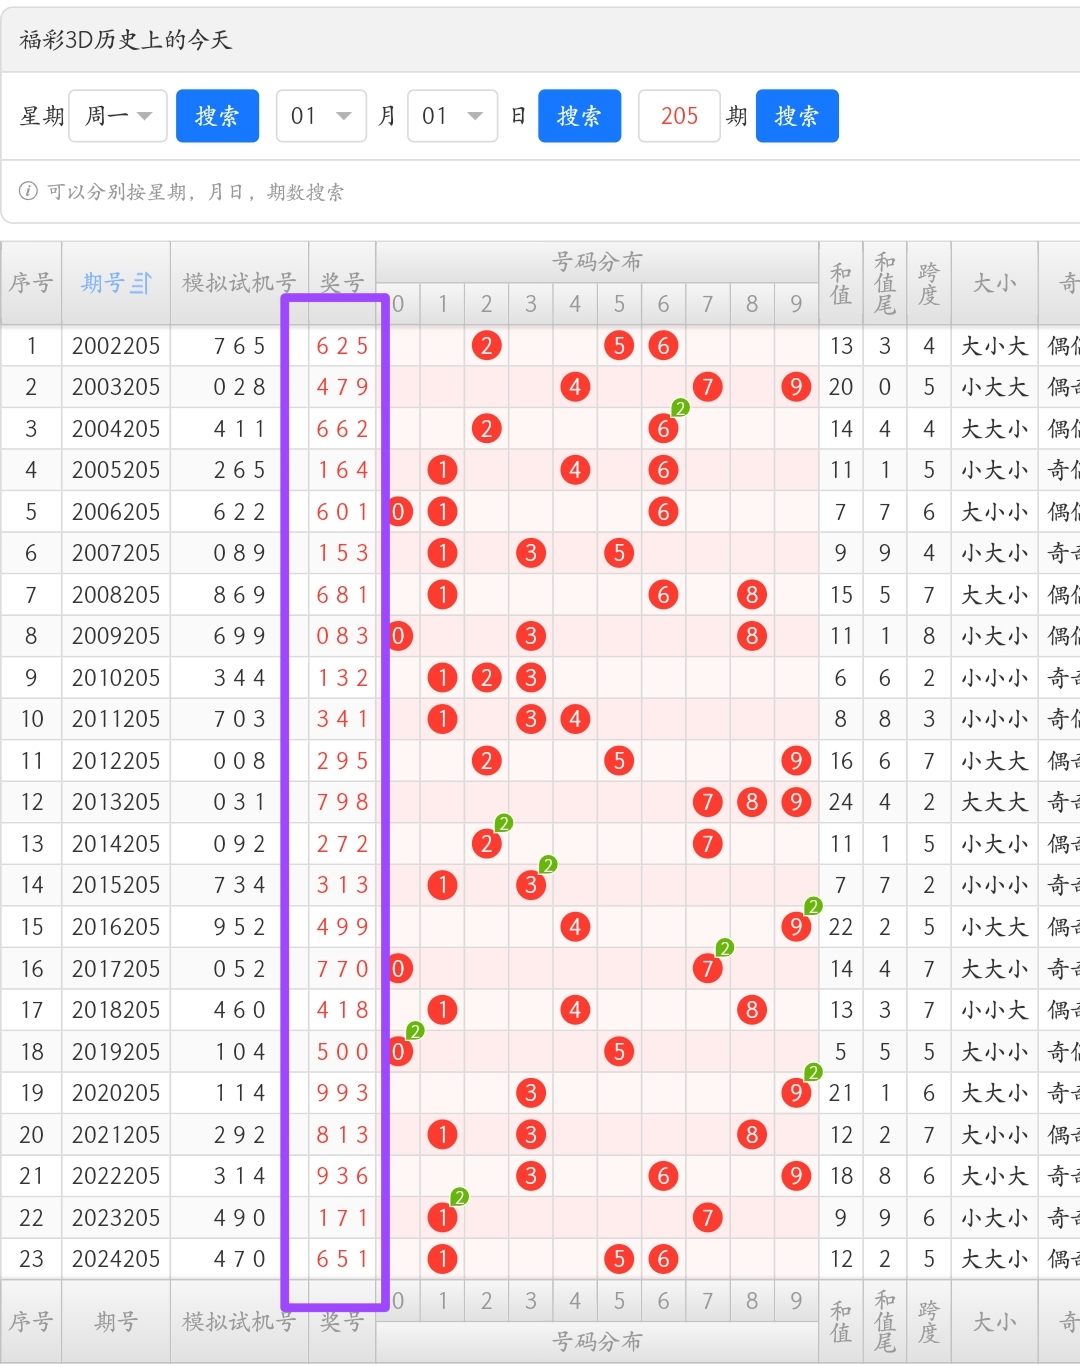The width and height of the screenshot is (1080, 1367).
Task: Click red ball 6 in row 2022205
Action: (663, 1176)
